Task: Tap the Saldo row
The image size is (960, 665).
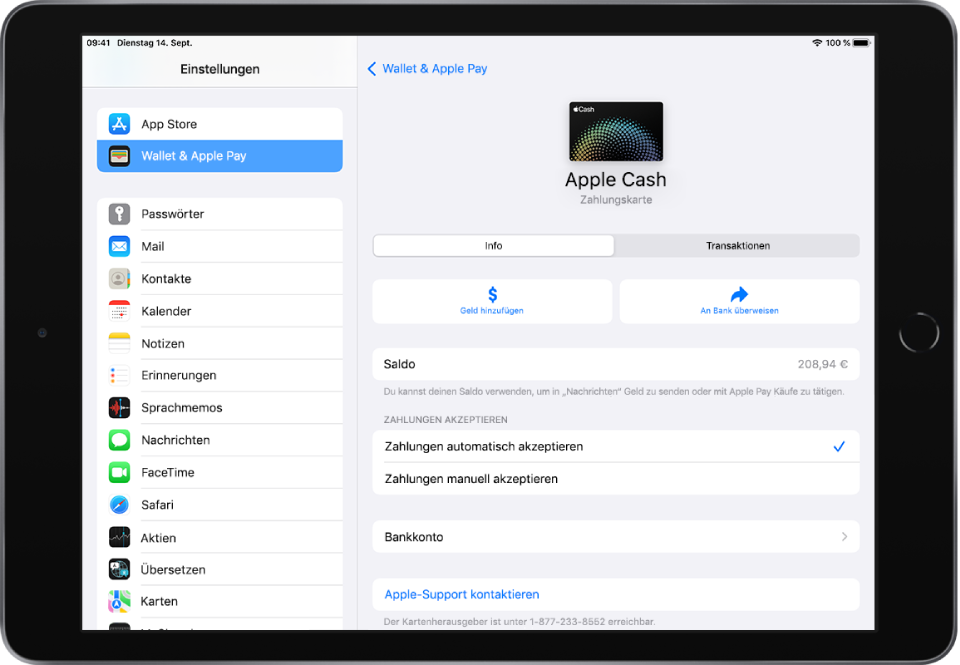Action: point(616,364)
